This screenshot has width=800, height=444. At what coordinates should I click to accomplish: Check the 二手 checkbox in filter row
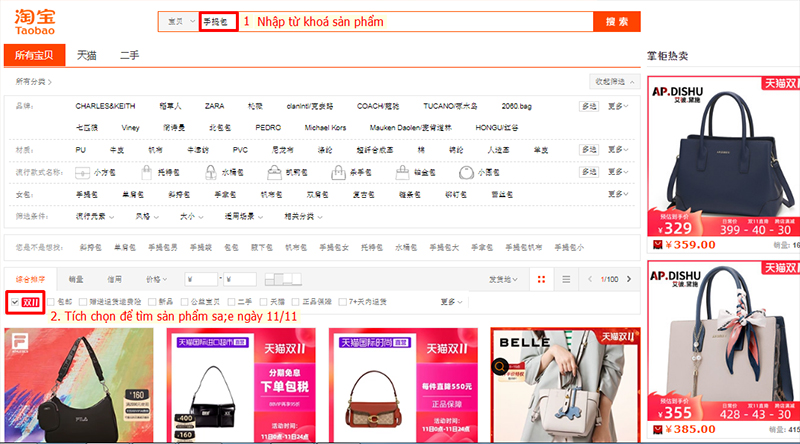pyautogui.click(x=231, y=302)
